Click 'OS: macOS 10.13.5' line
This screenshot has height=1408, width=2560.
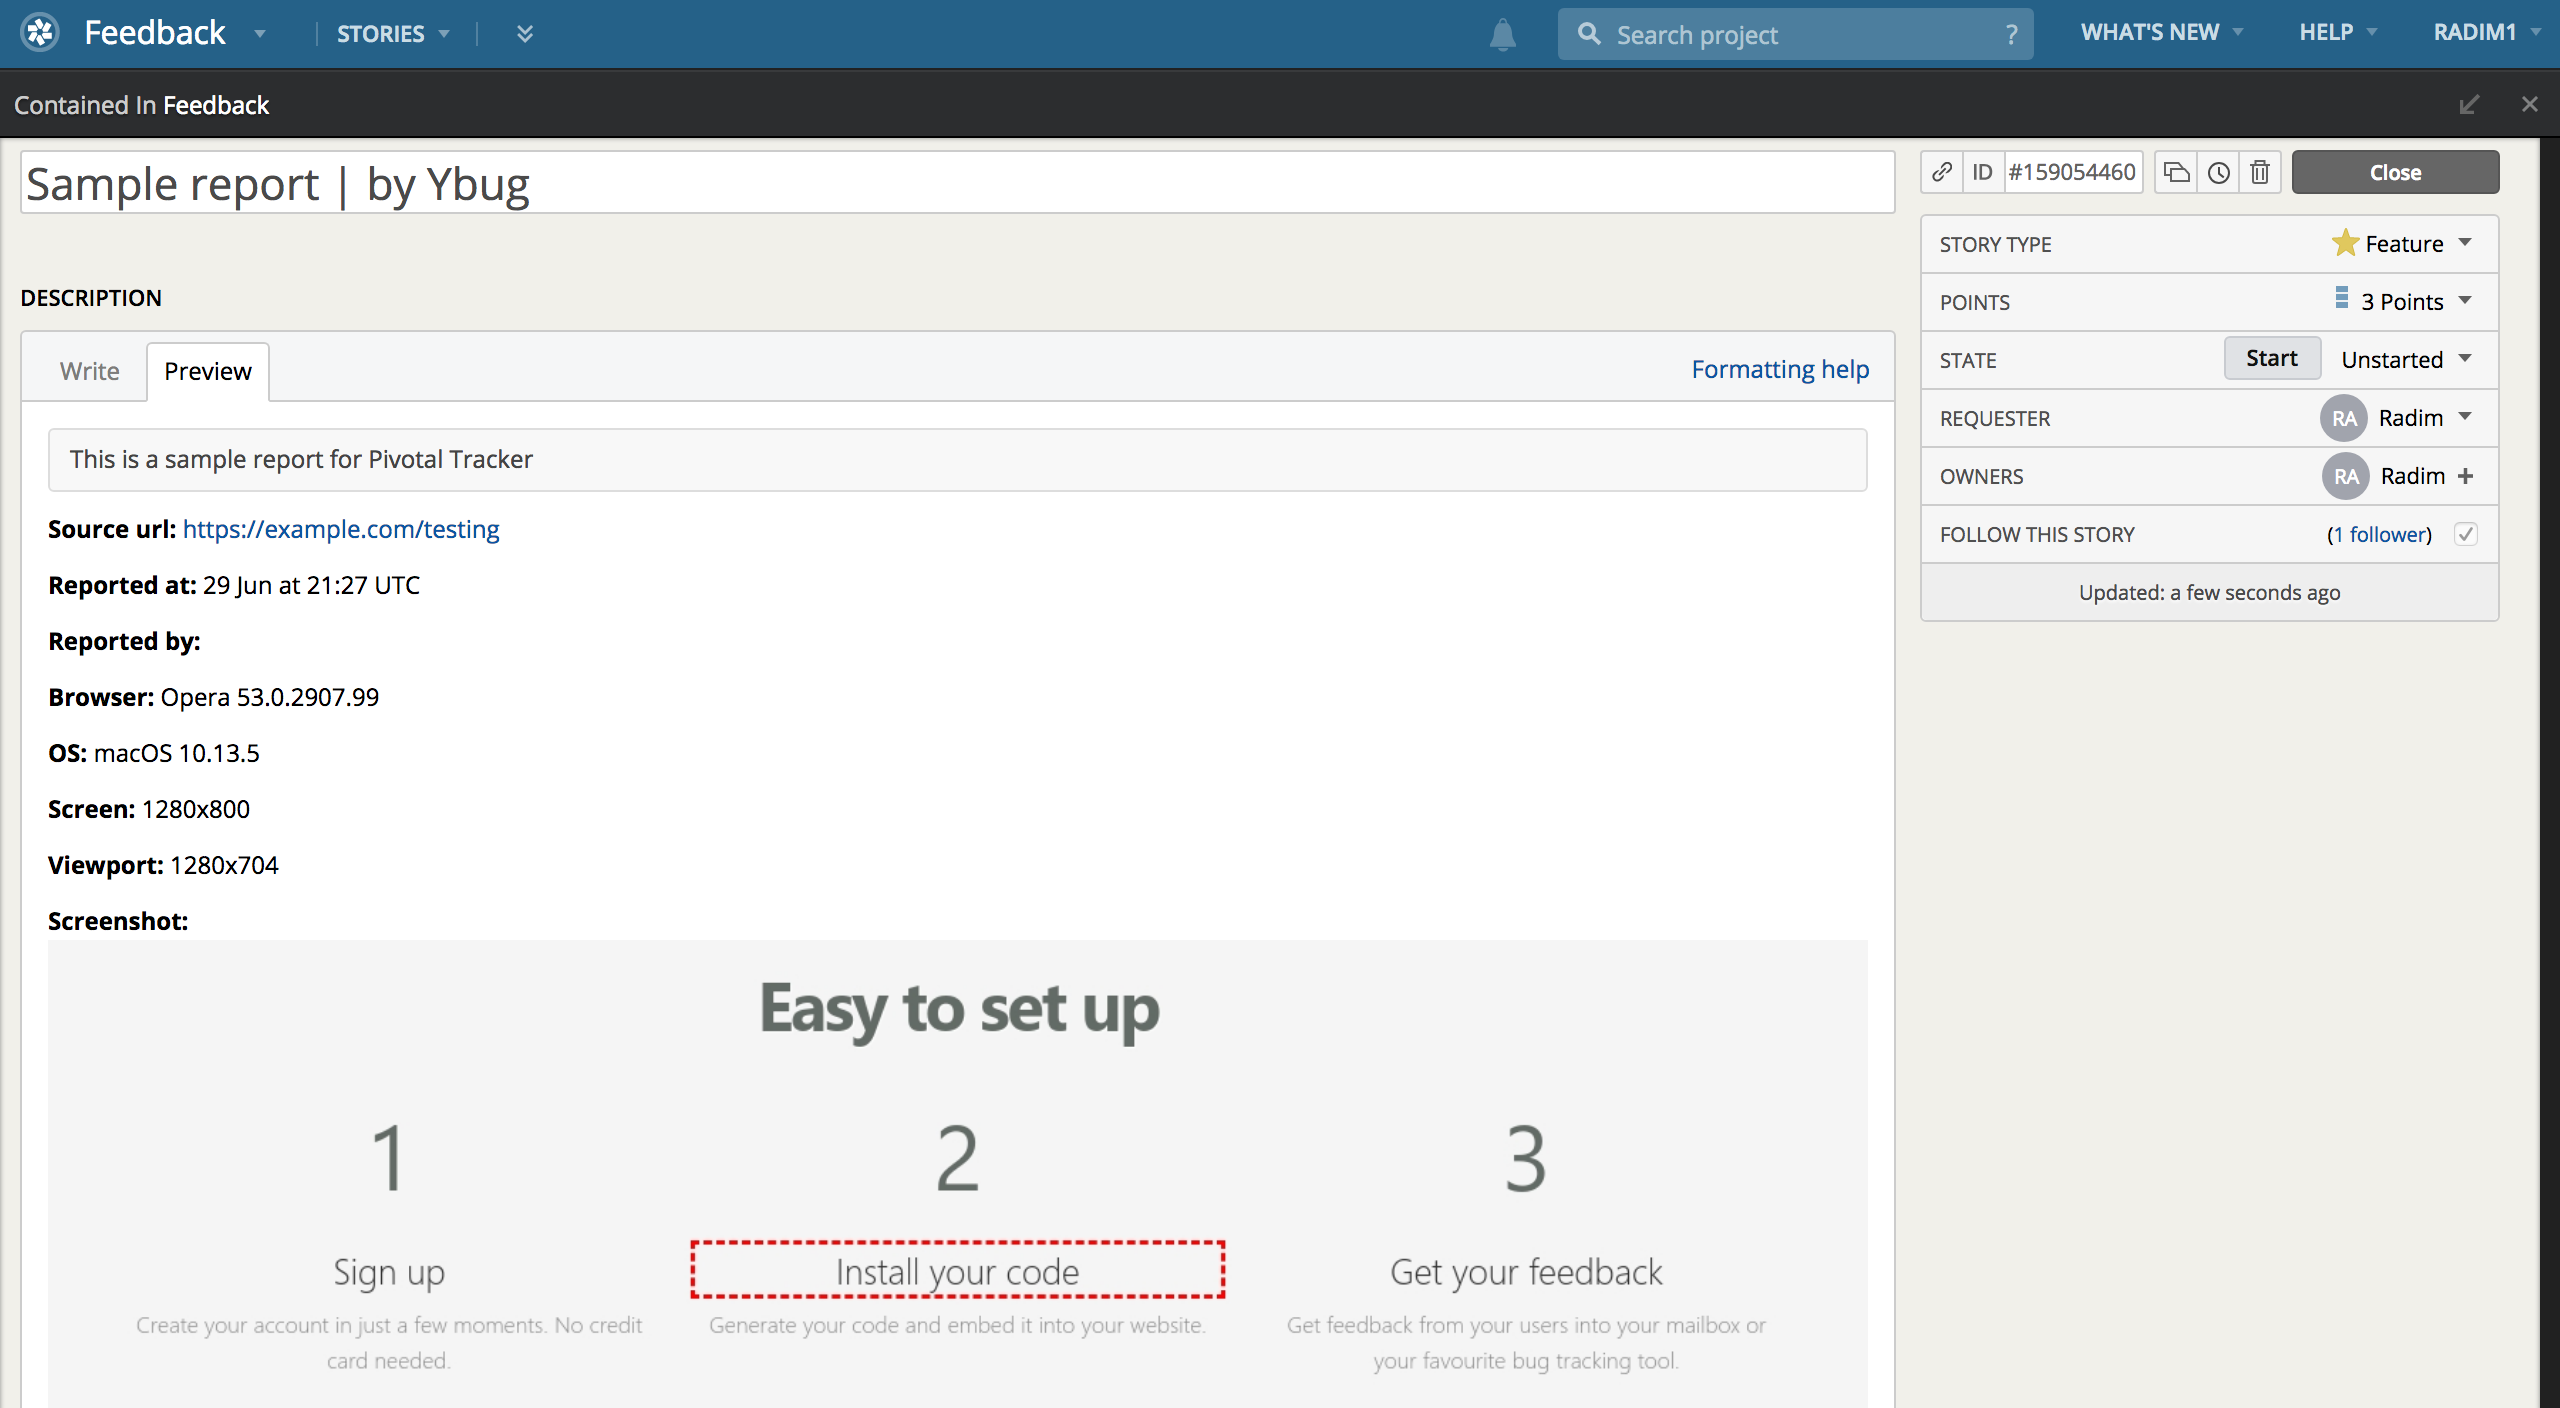[x=153, y=753]
